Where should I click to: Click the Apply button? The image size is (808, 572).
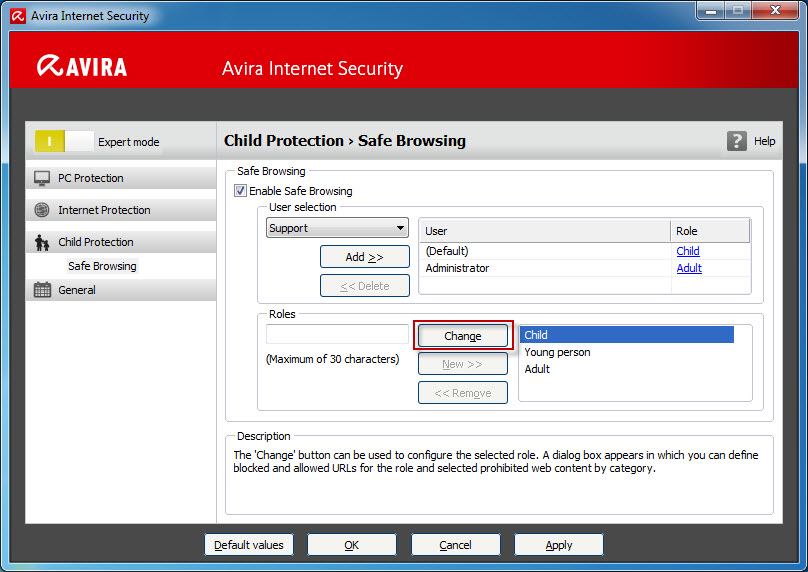pos(559,545)
